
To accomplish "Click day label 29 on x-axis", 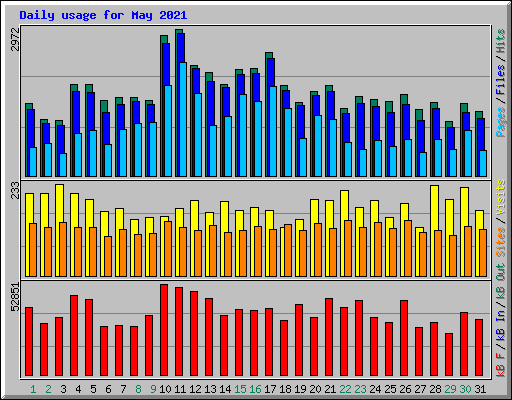I will pyautogui.click(x=450, y=389).
